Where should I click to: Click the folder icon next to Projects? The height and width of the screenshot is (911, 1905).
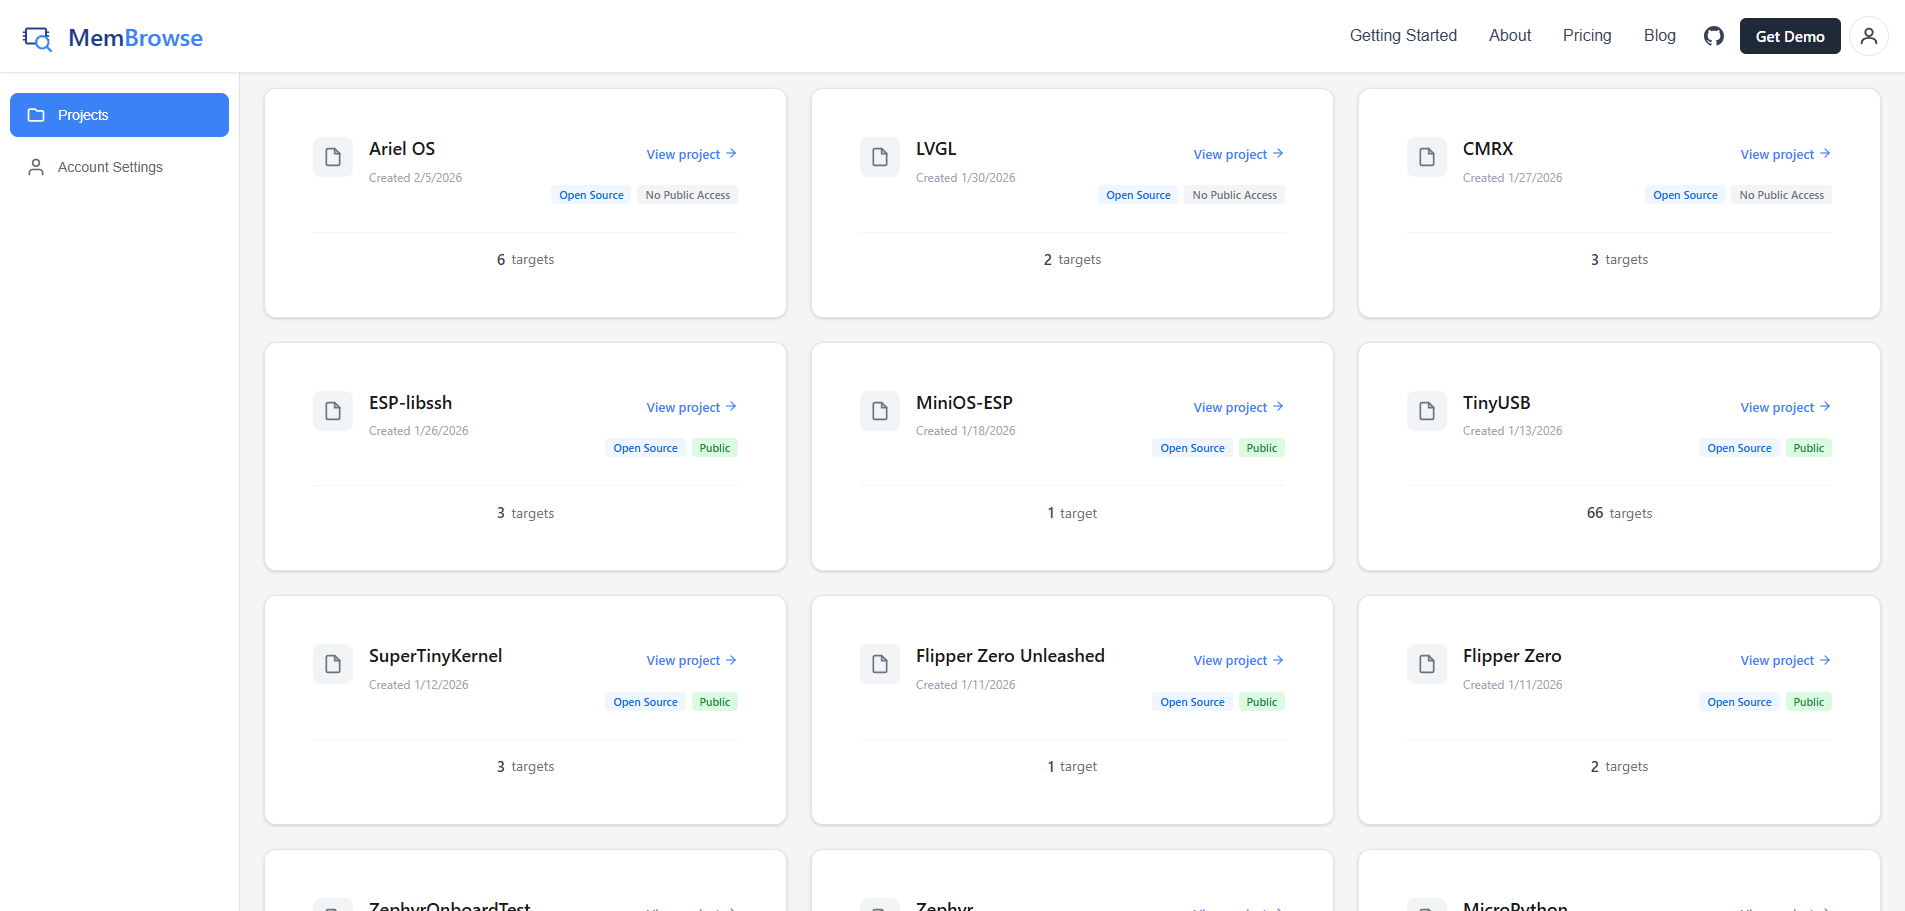coord(37,114)
